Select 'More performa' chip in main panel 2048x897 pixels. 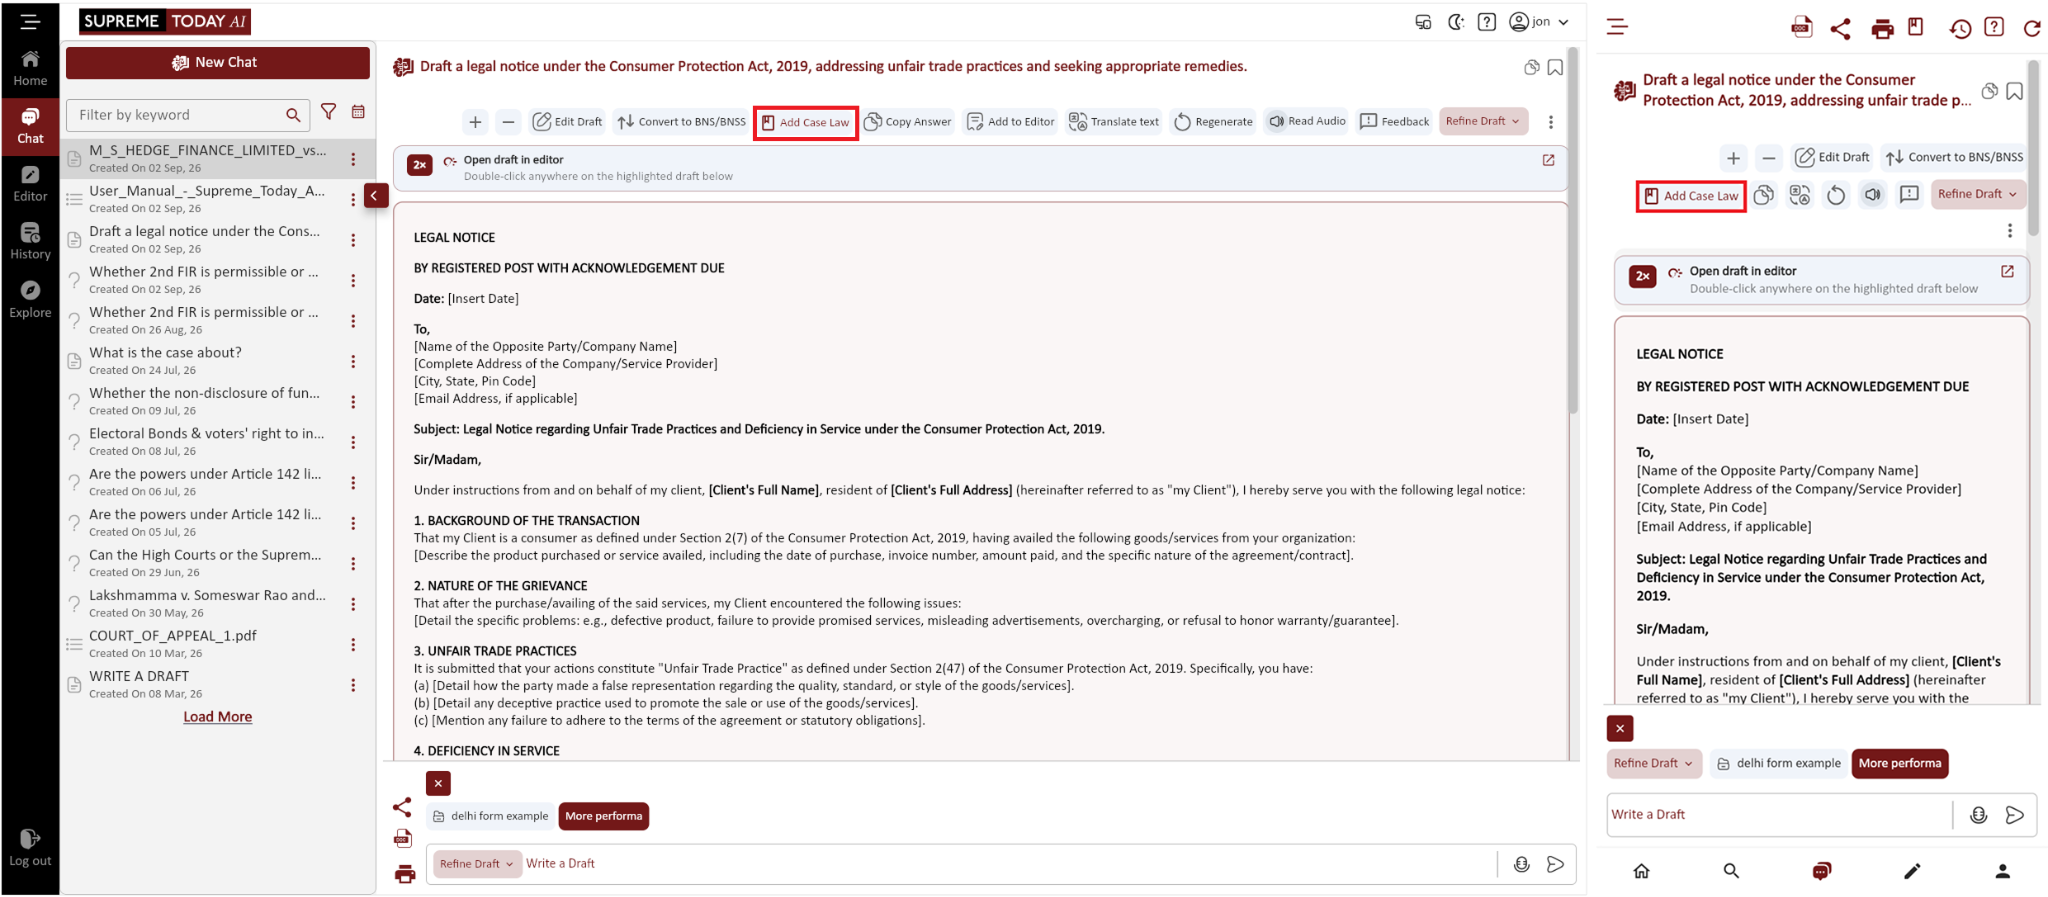coord(603,816)
